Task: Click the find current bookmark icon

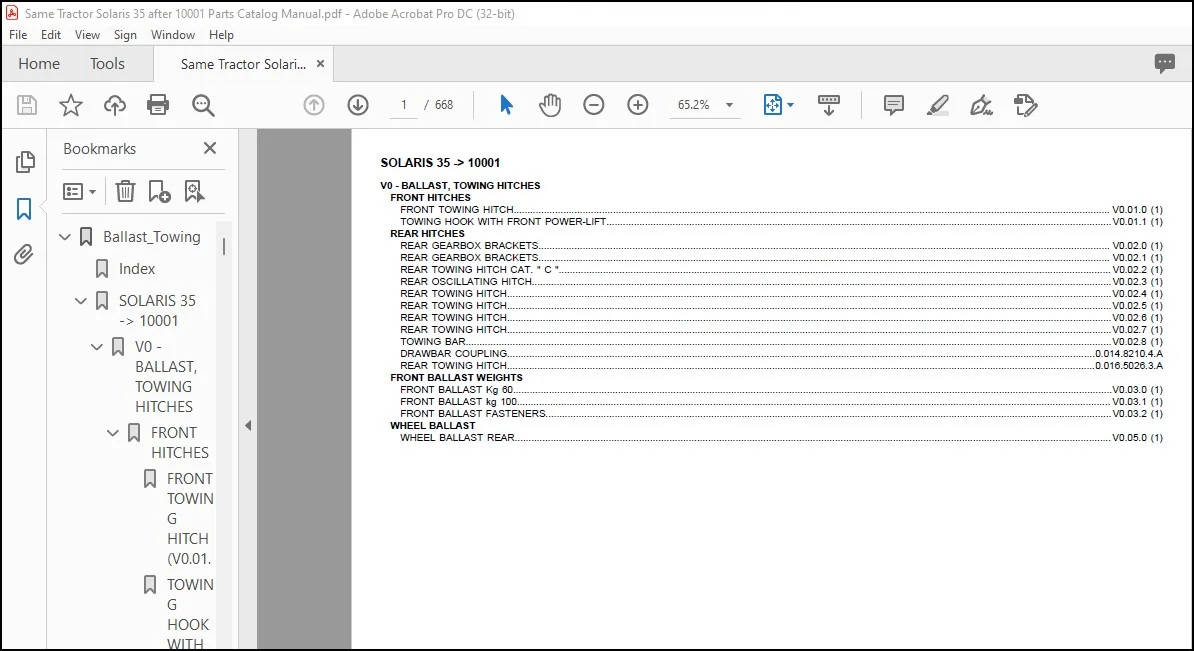Action: click(x=194, y=191)
